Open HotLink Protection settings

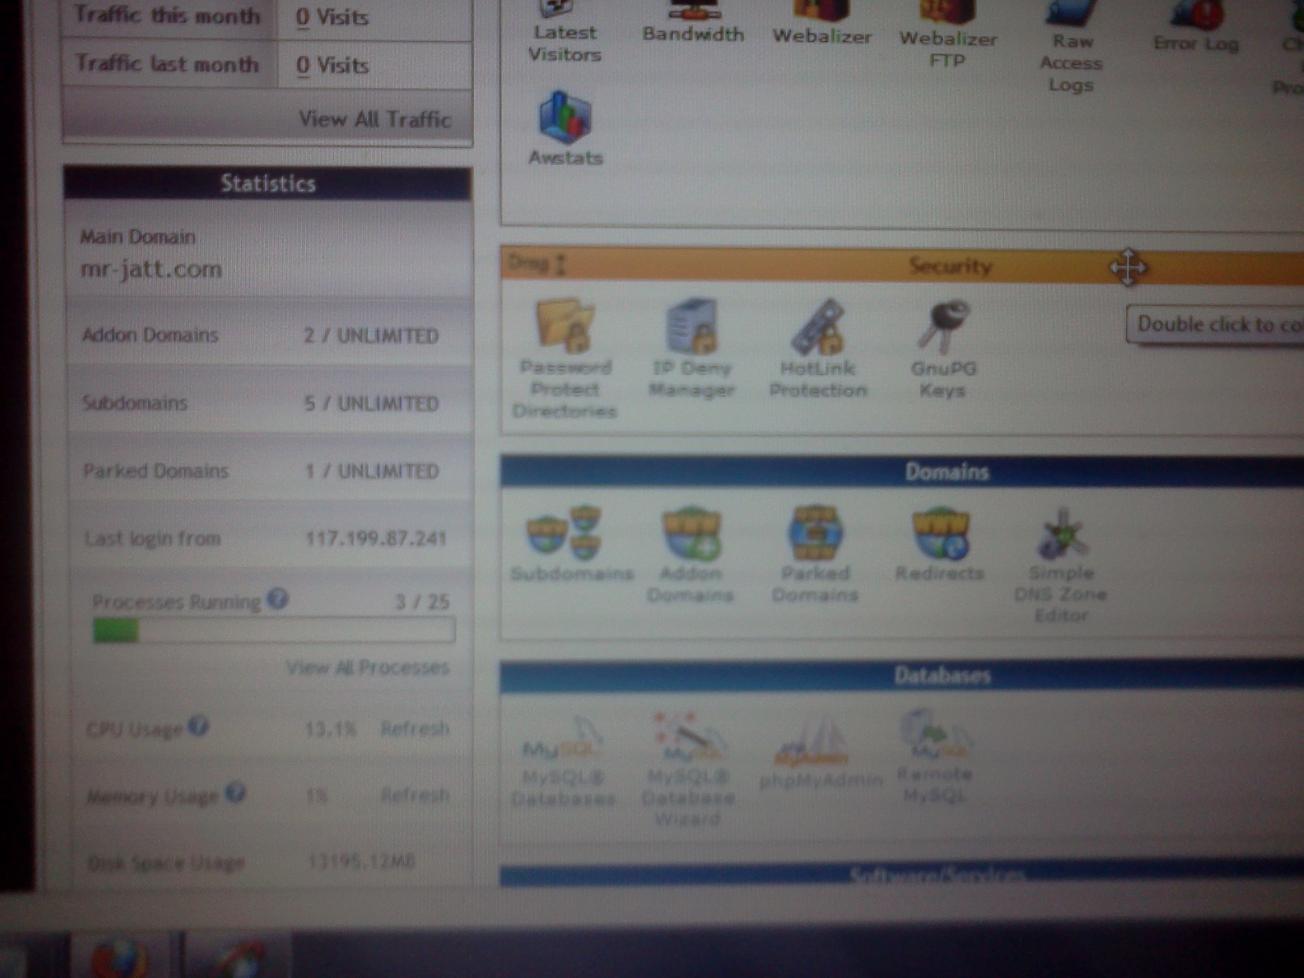pos(818,346)
